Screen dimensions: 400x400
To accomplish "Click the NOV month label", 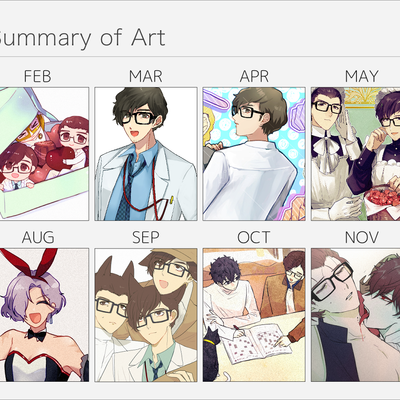I will [x=362, y=238].
